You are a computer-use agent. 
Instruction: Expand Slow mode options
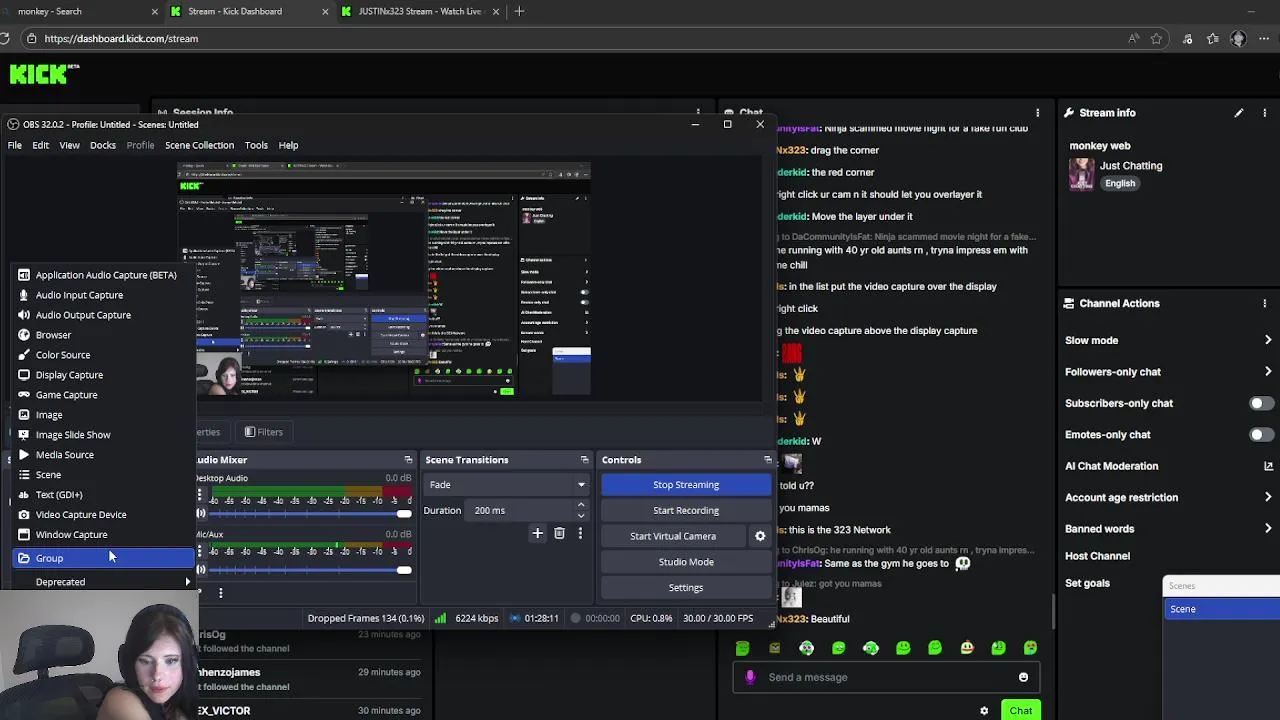[x=1268, y=340]
